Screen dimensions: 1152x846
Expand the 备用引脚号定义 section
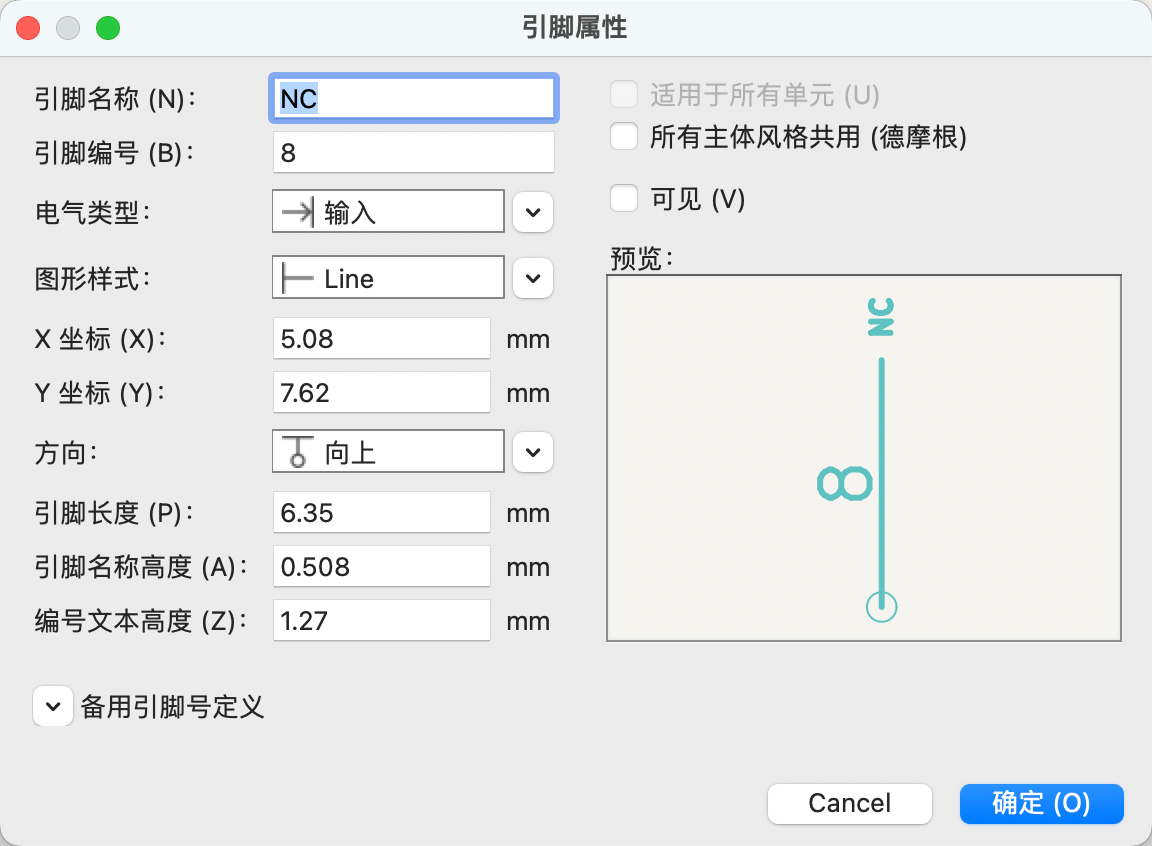[x=53, y=707]
